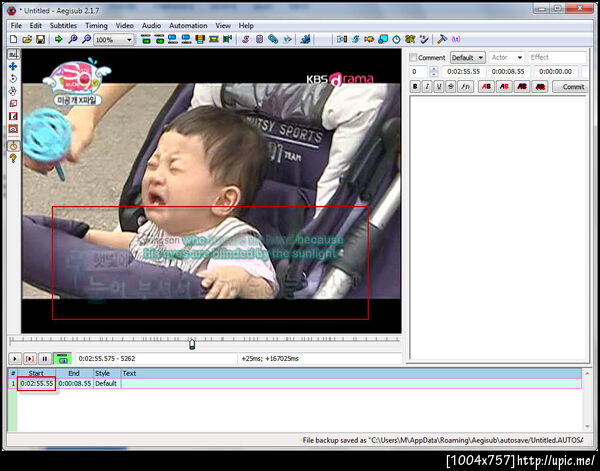Increase the layer number spinner
600x471 pixels.
[434, 69]
